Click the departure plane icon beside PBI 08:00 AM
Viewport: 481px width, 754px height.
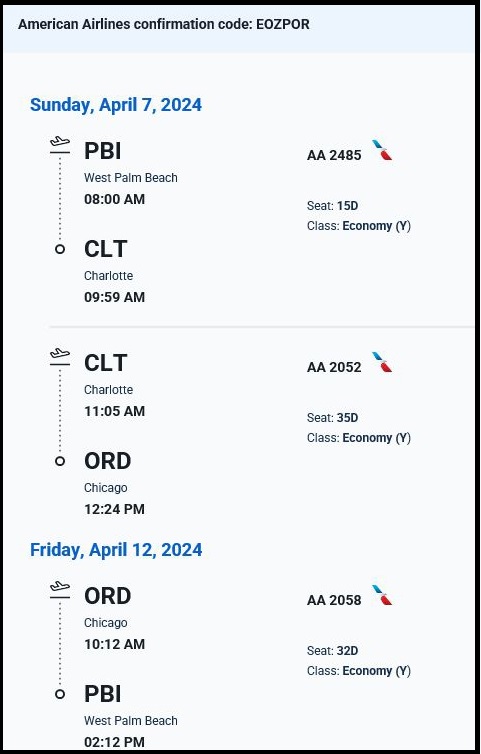[60, 145]
